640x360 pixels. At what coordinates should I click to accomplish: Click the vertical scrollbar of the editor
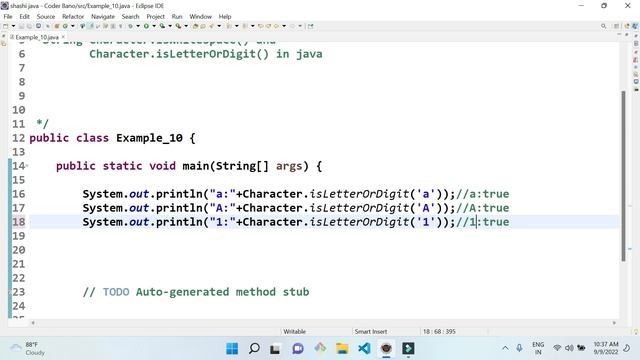click(623, 176)
